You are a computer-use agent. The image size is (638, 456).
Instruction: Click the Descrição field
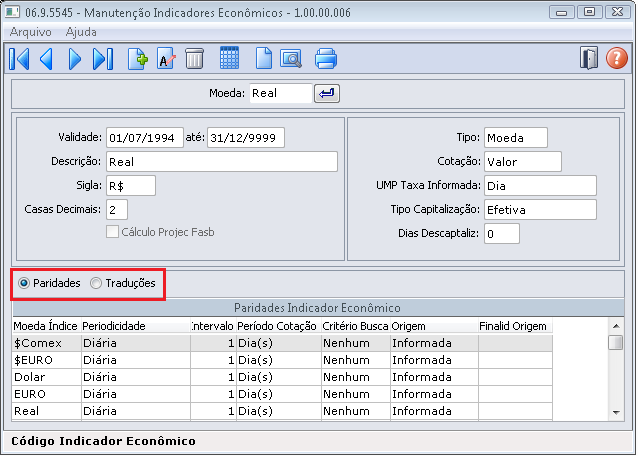point(222,162)
